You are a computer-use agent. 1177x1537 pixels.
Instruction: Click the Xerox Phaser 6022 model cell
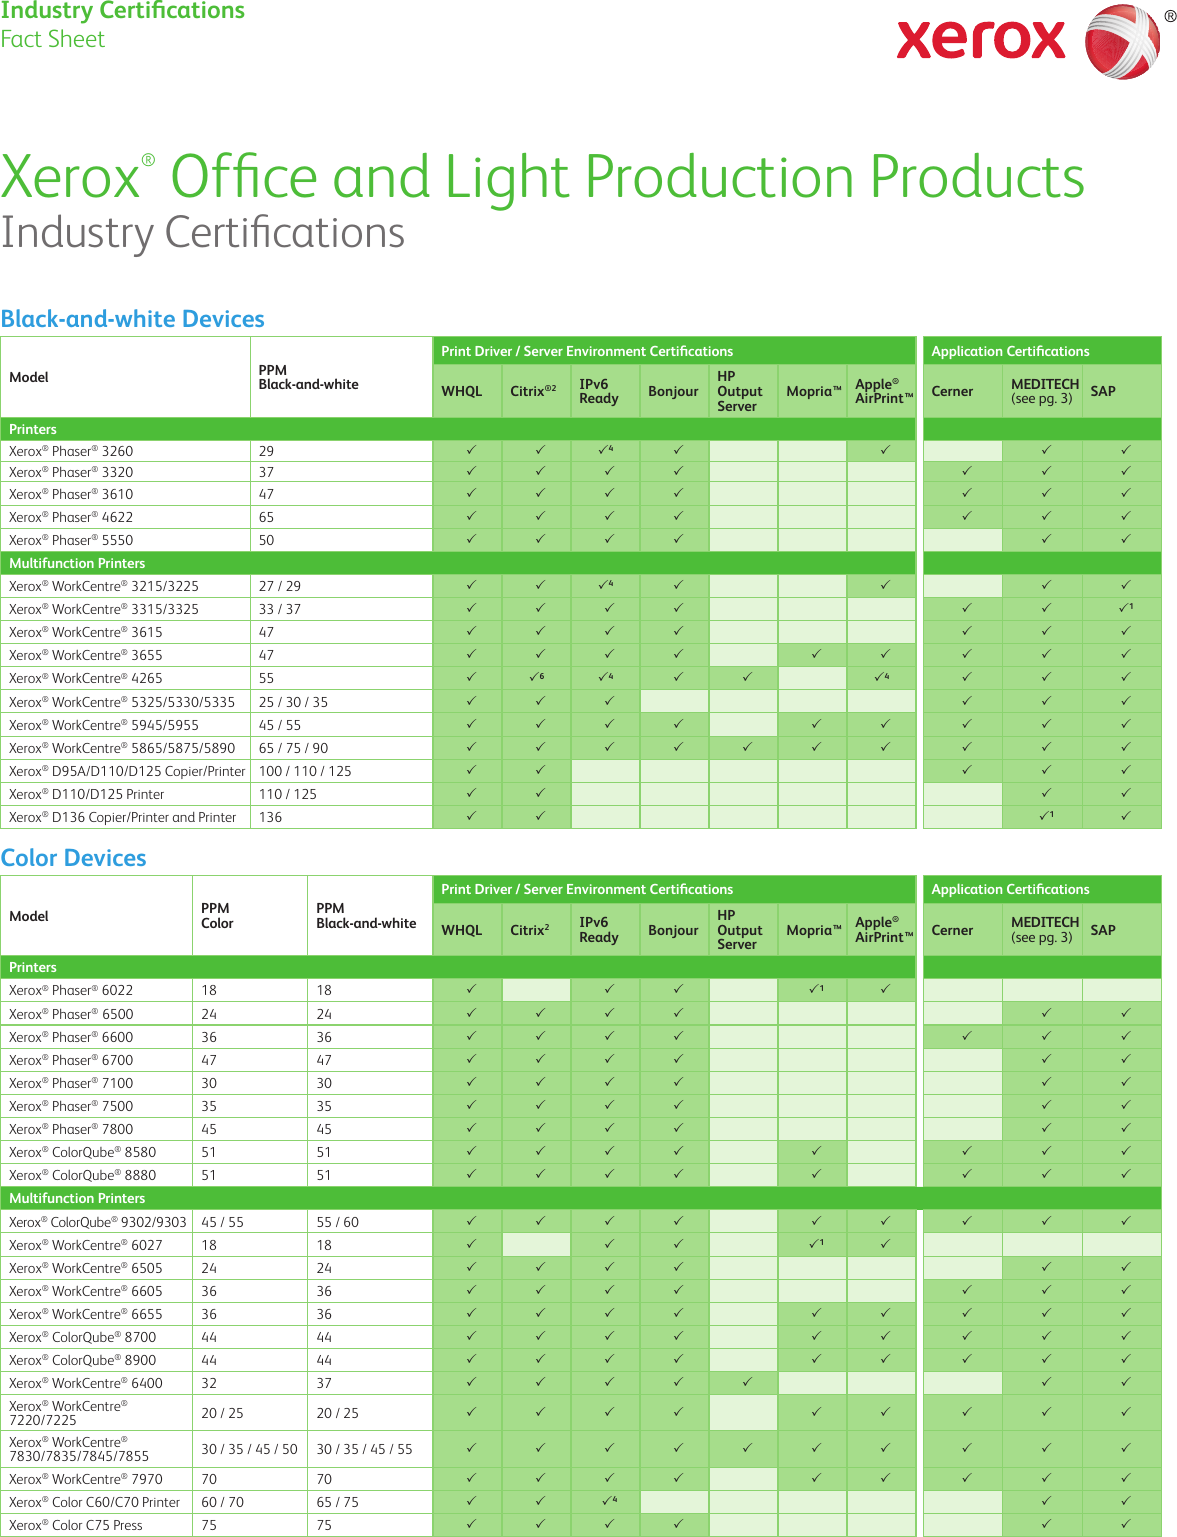(x=97, y=990)
